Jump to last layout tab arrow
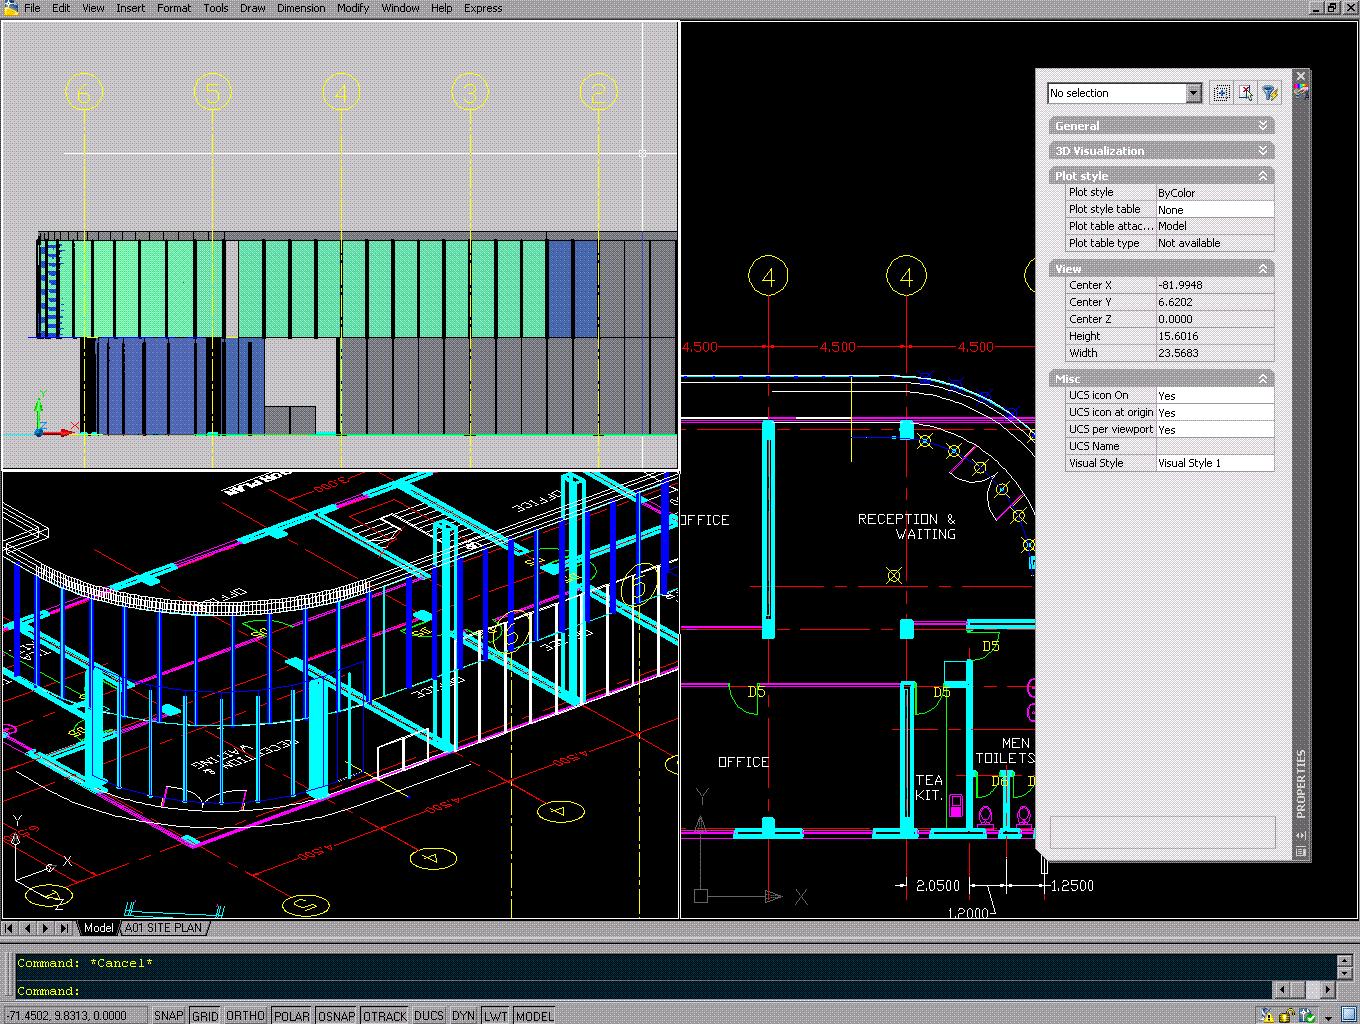 click(65, 928)
